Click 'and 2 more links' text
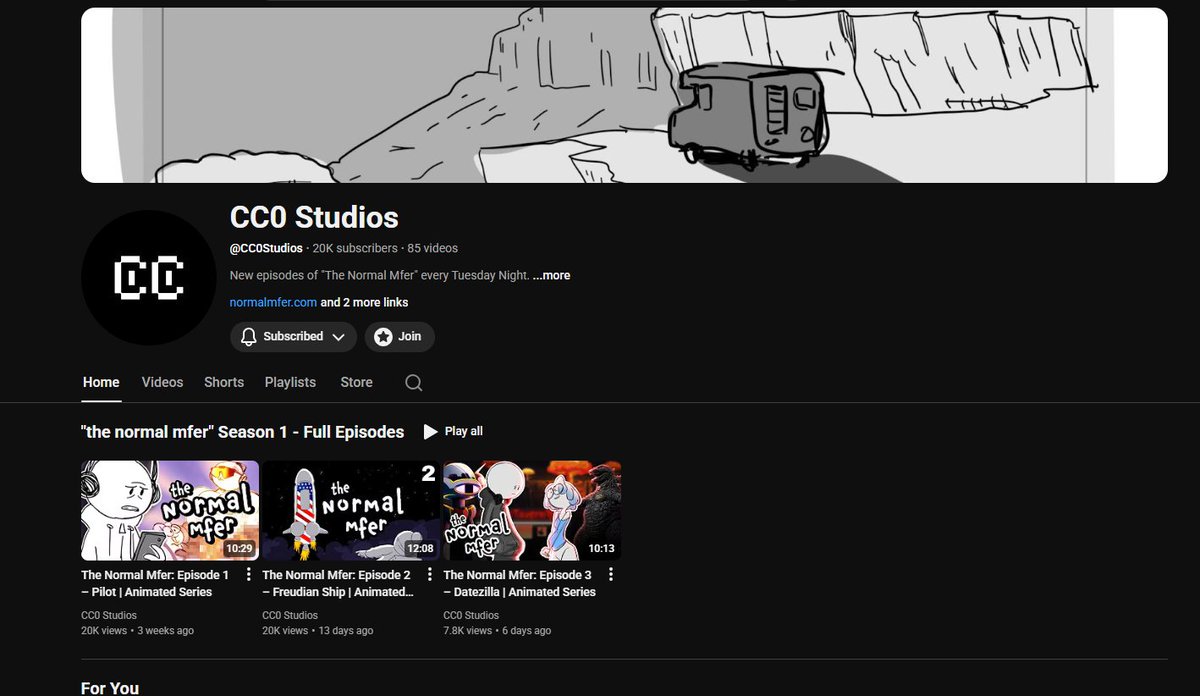This screenshot has width=1200, height=696. [x=364, y=302]
